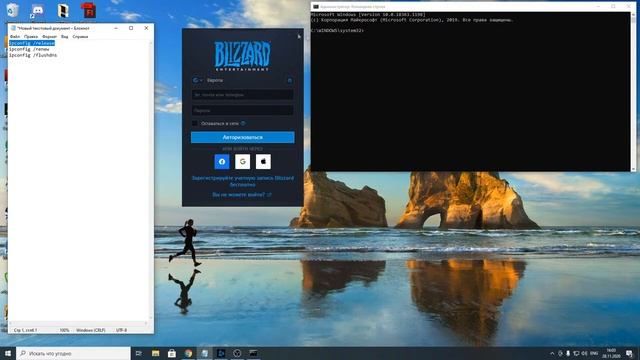Sign in with the Apple icon

pyautogui.click(x=263, y=162)
